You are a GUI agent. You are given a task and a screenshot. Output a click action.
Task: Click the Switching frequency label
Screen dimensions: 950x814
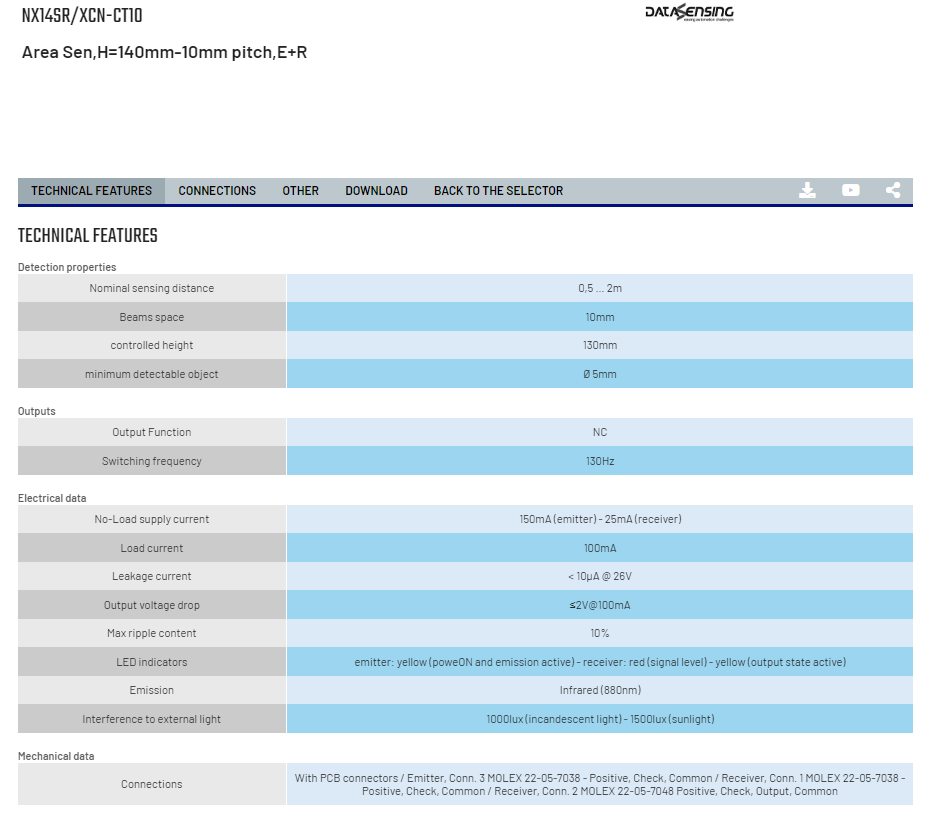click(x=151, y=462)
